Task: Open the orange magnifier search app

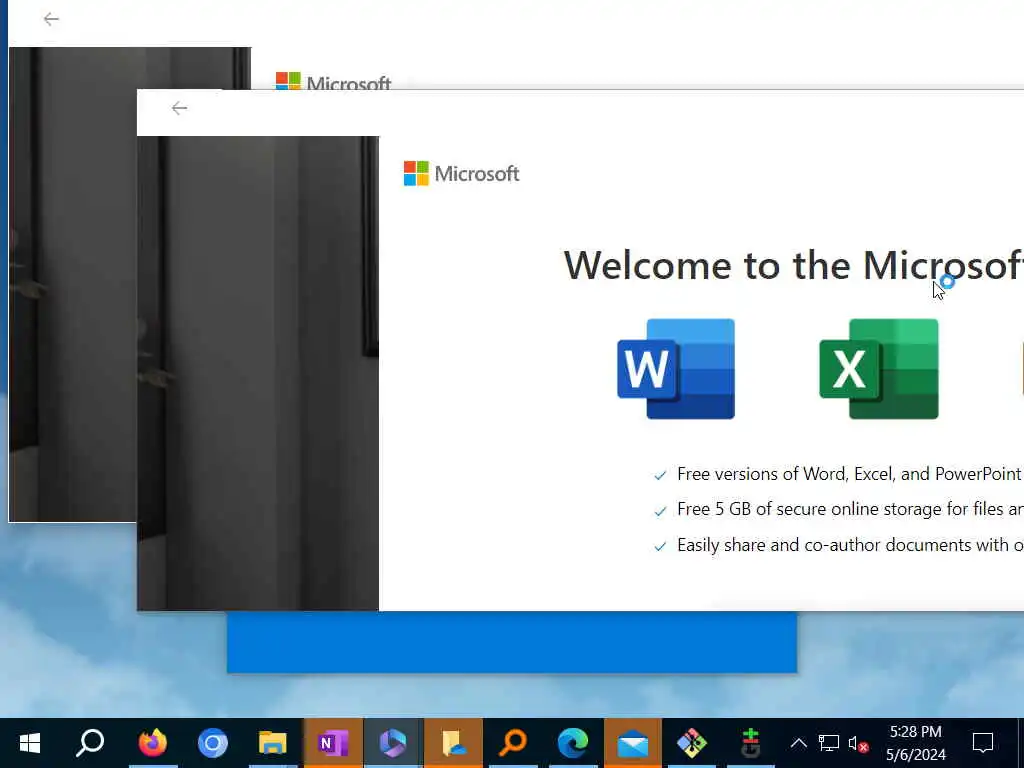Action: [x=513, y=743]
